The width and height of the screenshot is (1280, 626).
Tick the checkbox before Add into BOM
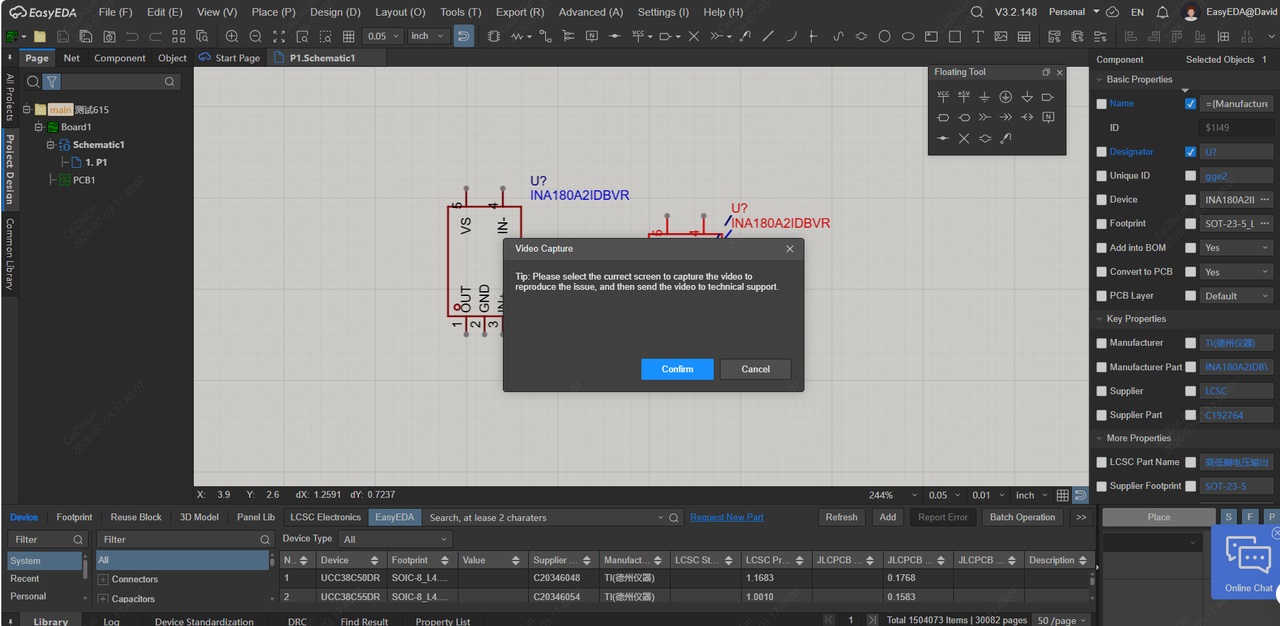click(1101, 248)
